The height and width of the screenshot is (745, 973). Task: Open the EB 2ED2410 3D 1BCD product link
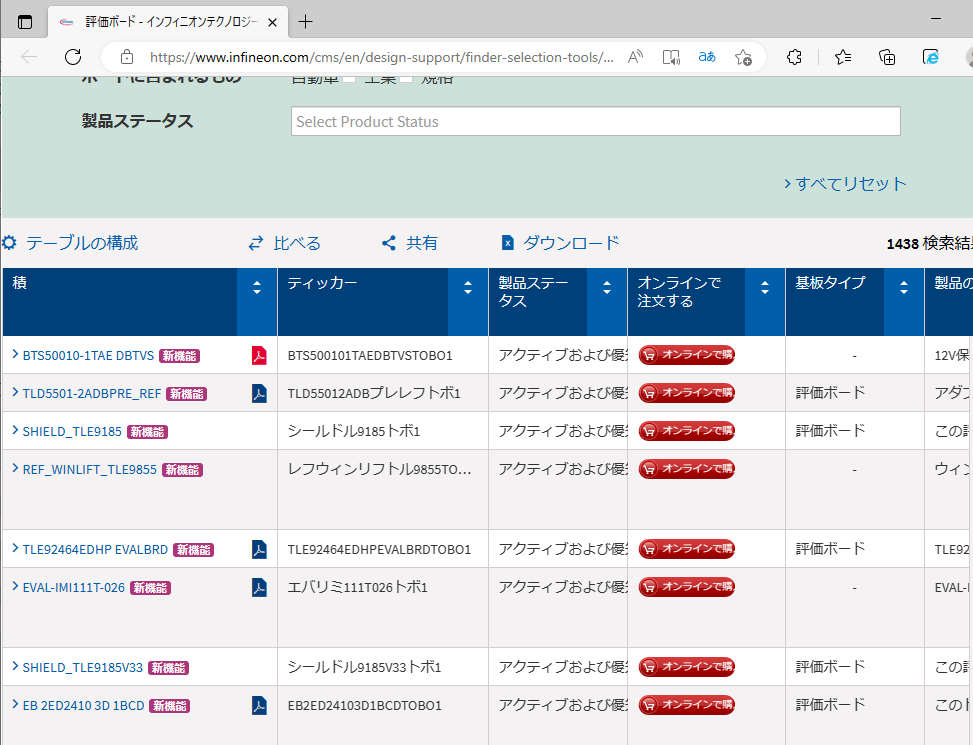point(83,705)
